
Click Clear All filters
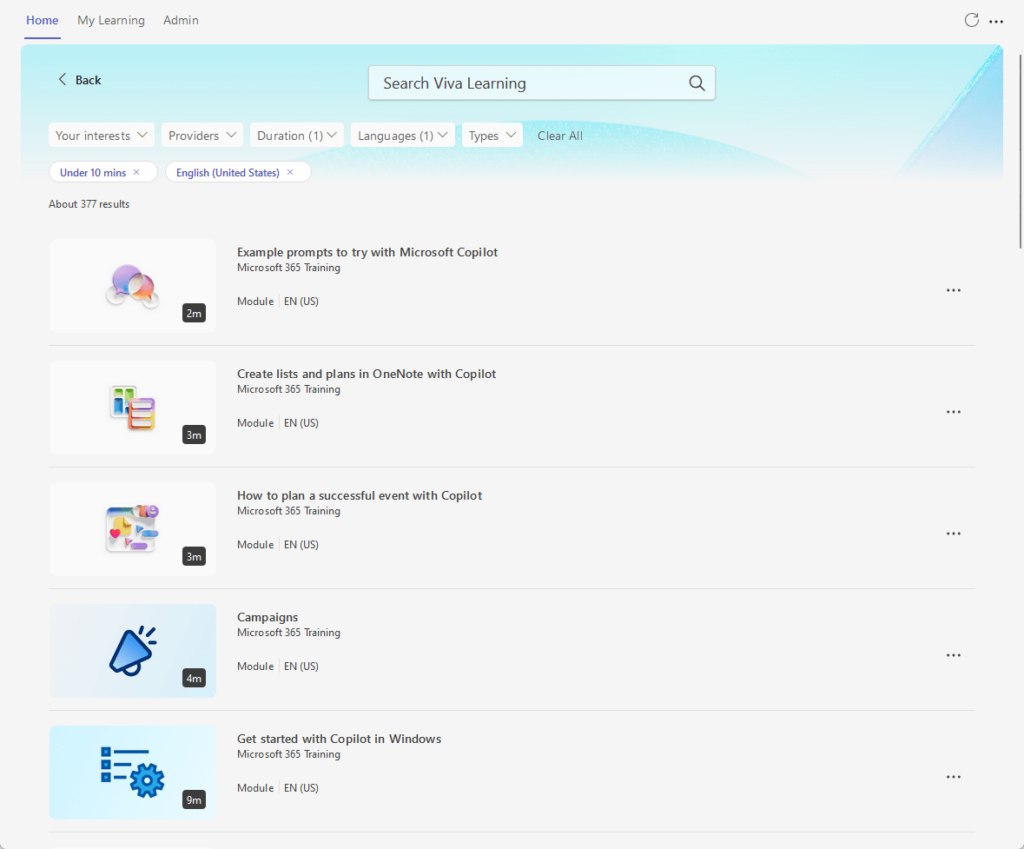click(560, 136)
